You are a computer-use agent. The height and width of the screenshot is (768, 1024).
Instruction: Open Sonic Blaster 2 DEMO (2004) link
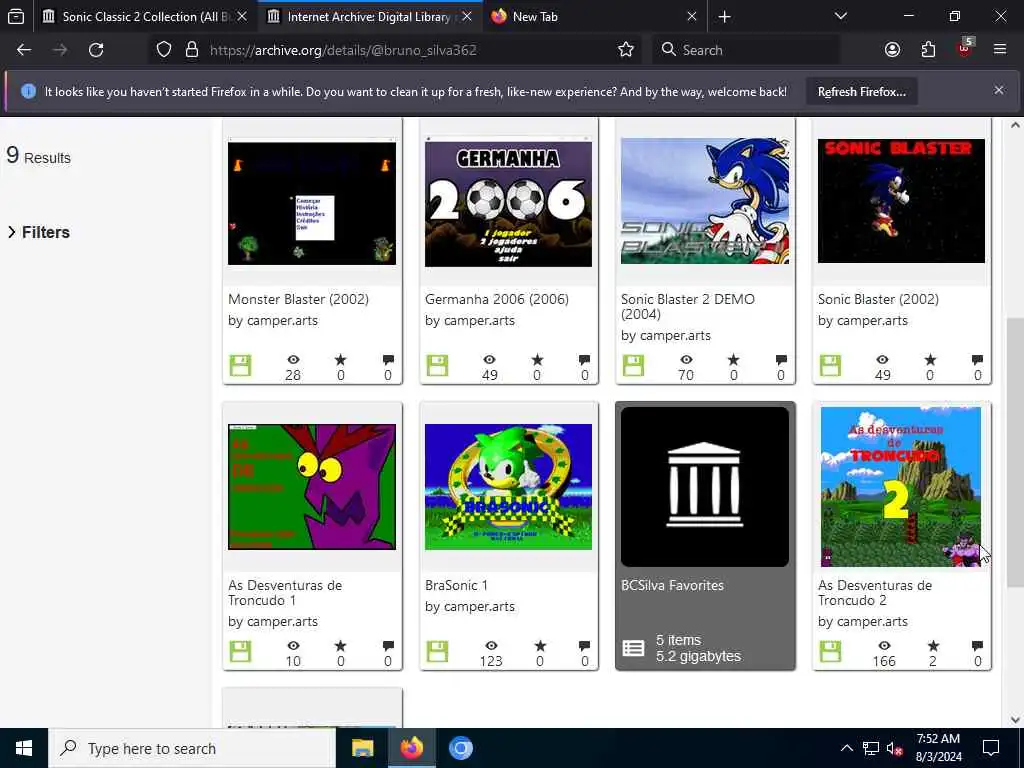[x=688, y=306]
